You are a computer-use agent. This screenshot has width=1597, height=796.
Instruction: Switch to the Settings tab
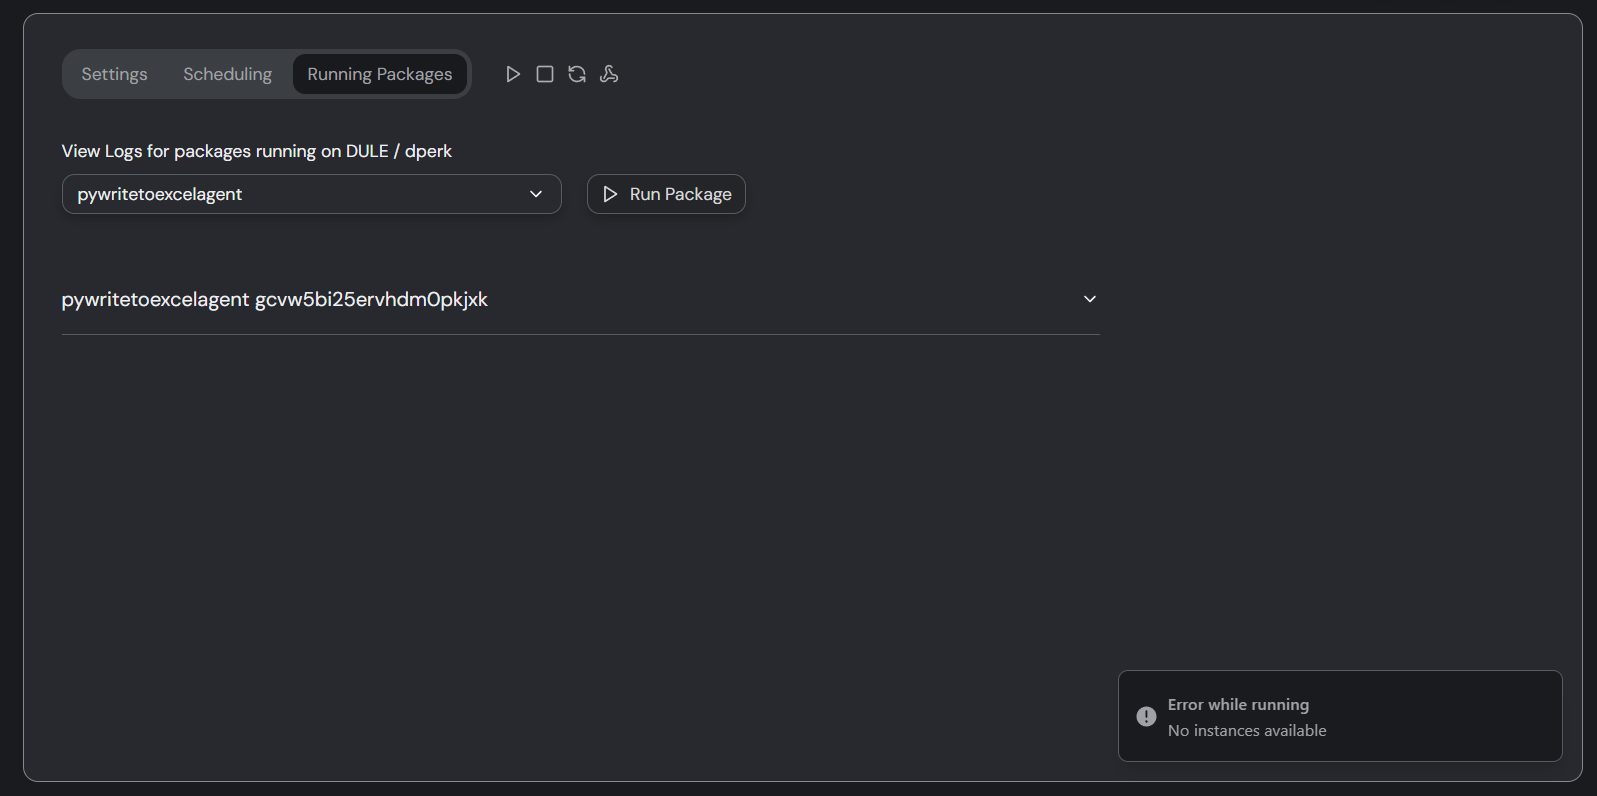[x=114, y=74]
